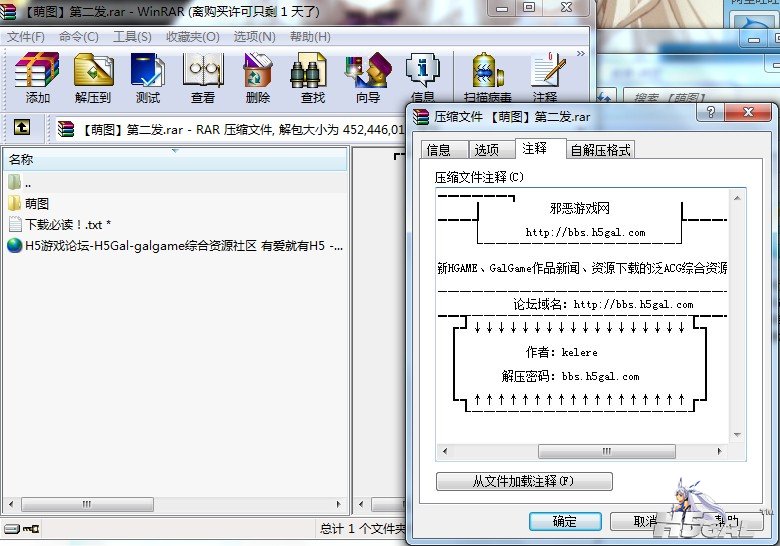Switch to the 自解压格式 tab
780x546 pixels.
point(600,150)
